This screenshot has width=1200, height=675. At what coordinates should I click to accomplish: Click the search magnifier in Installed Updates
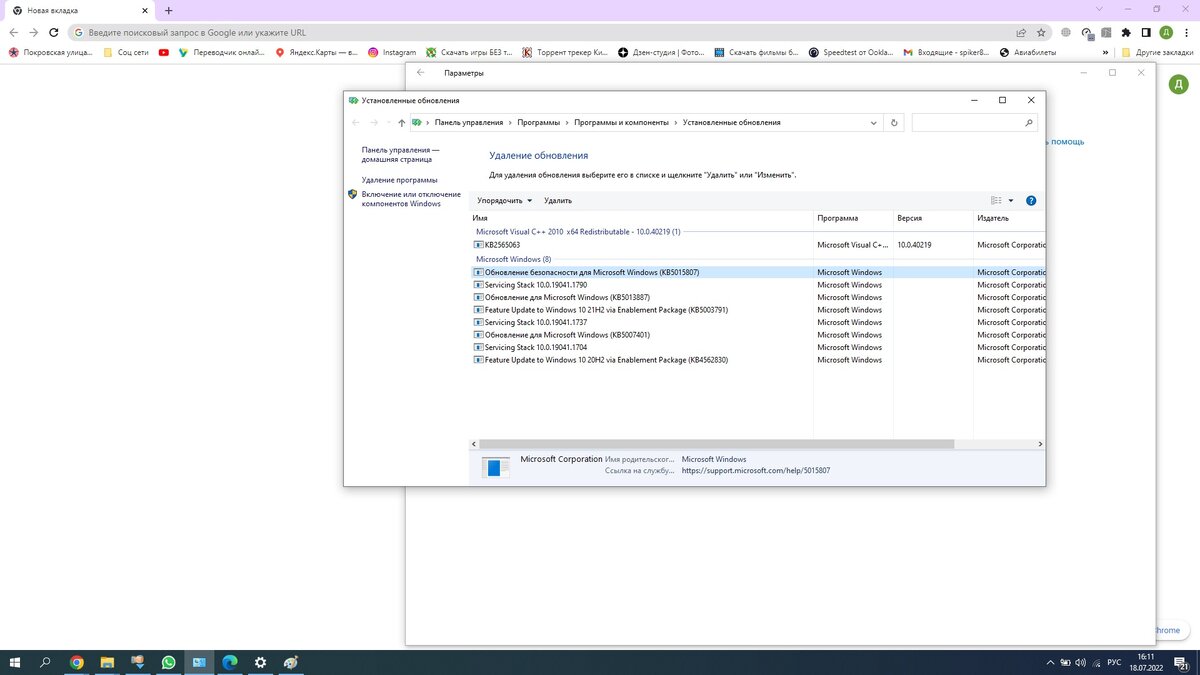1029,123
